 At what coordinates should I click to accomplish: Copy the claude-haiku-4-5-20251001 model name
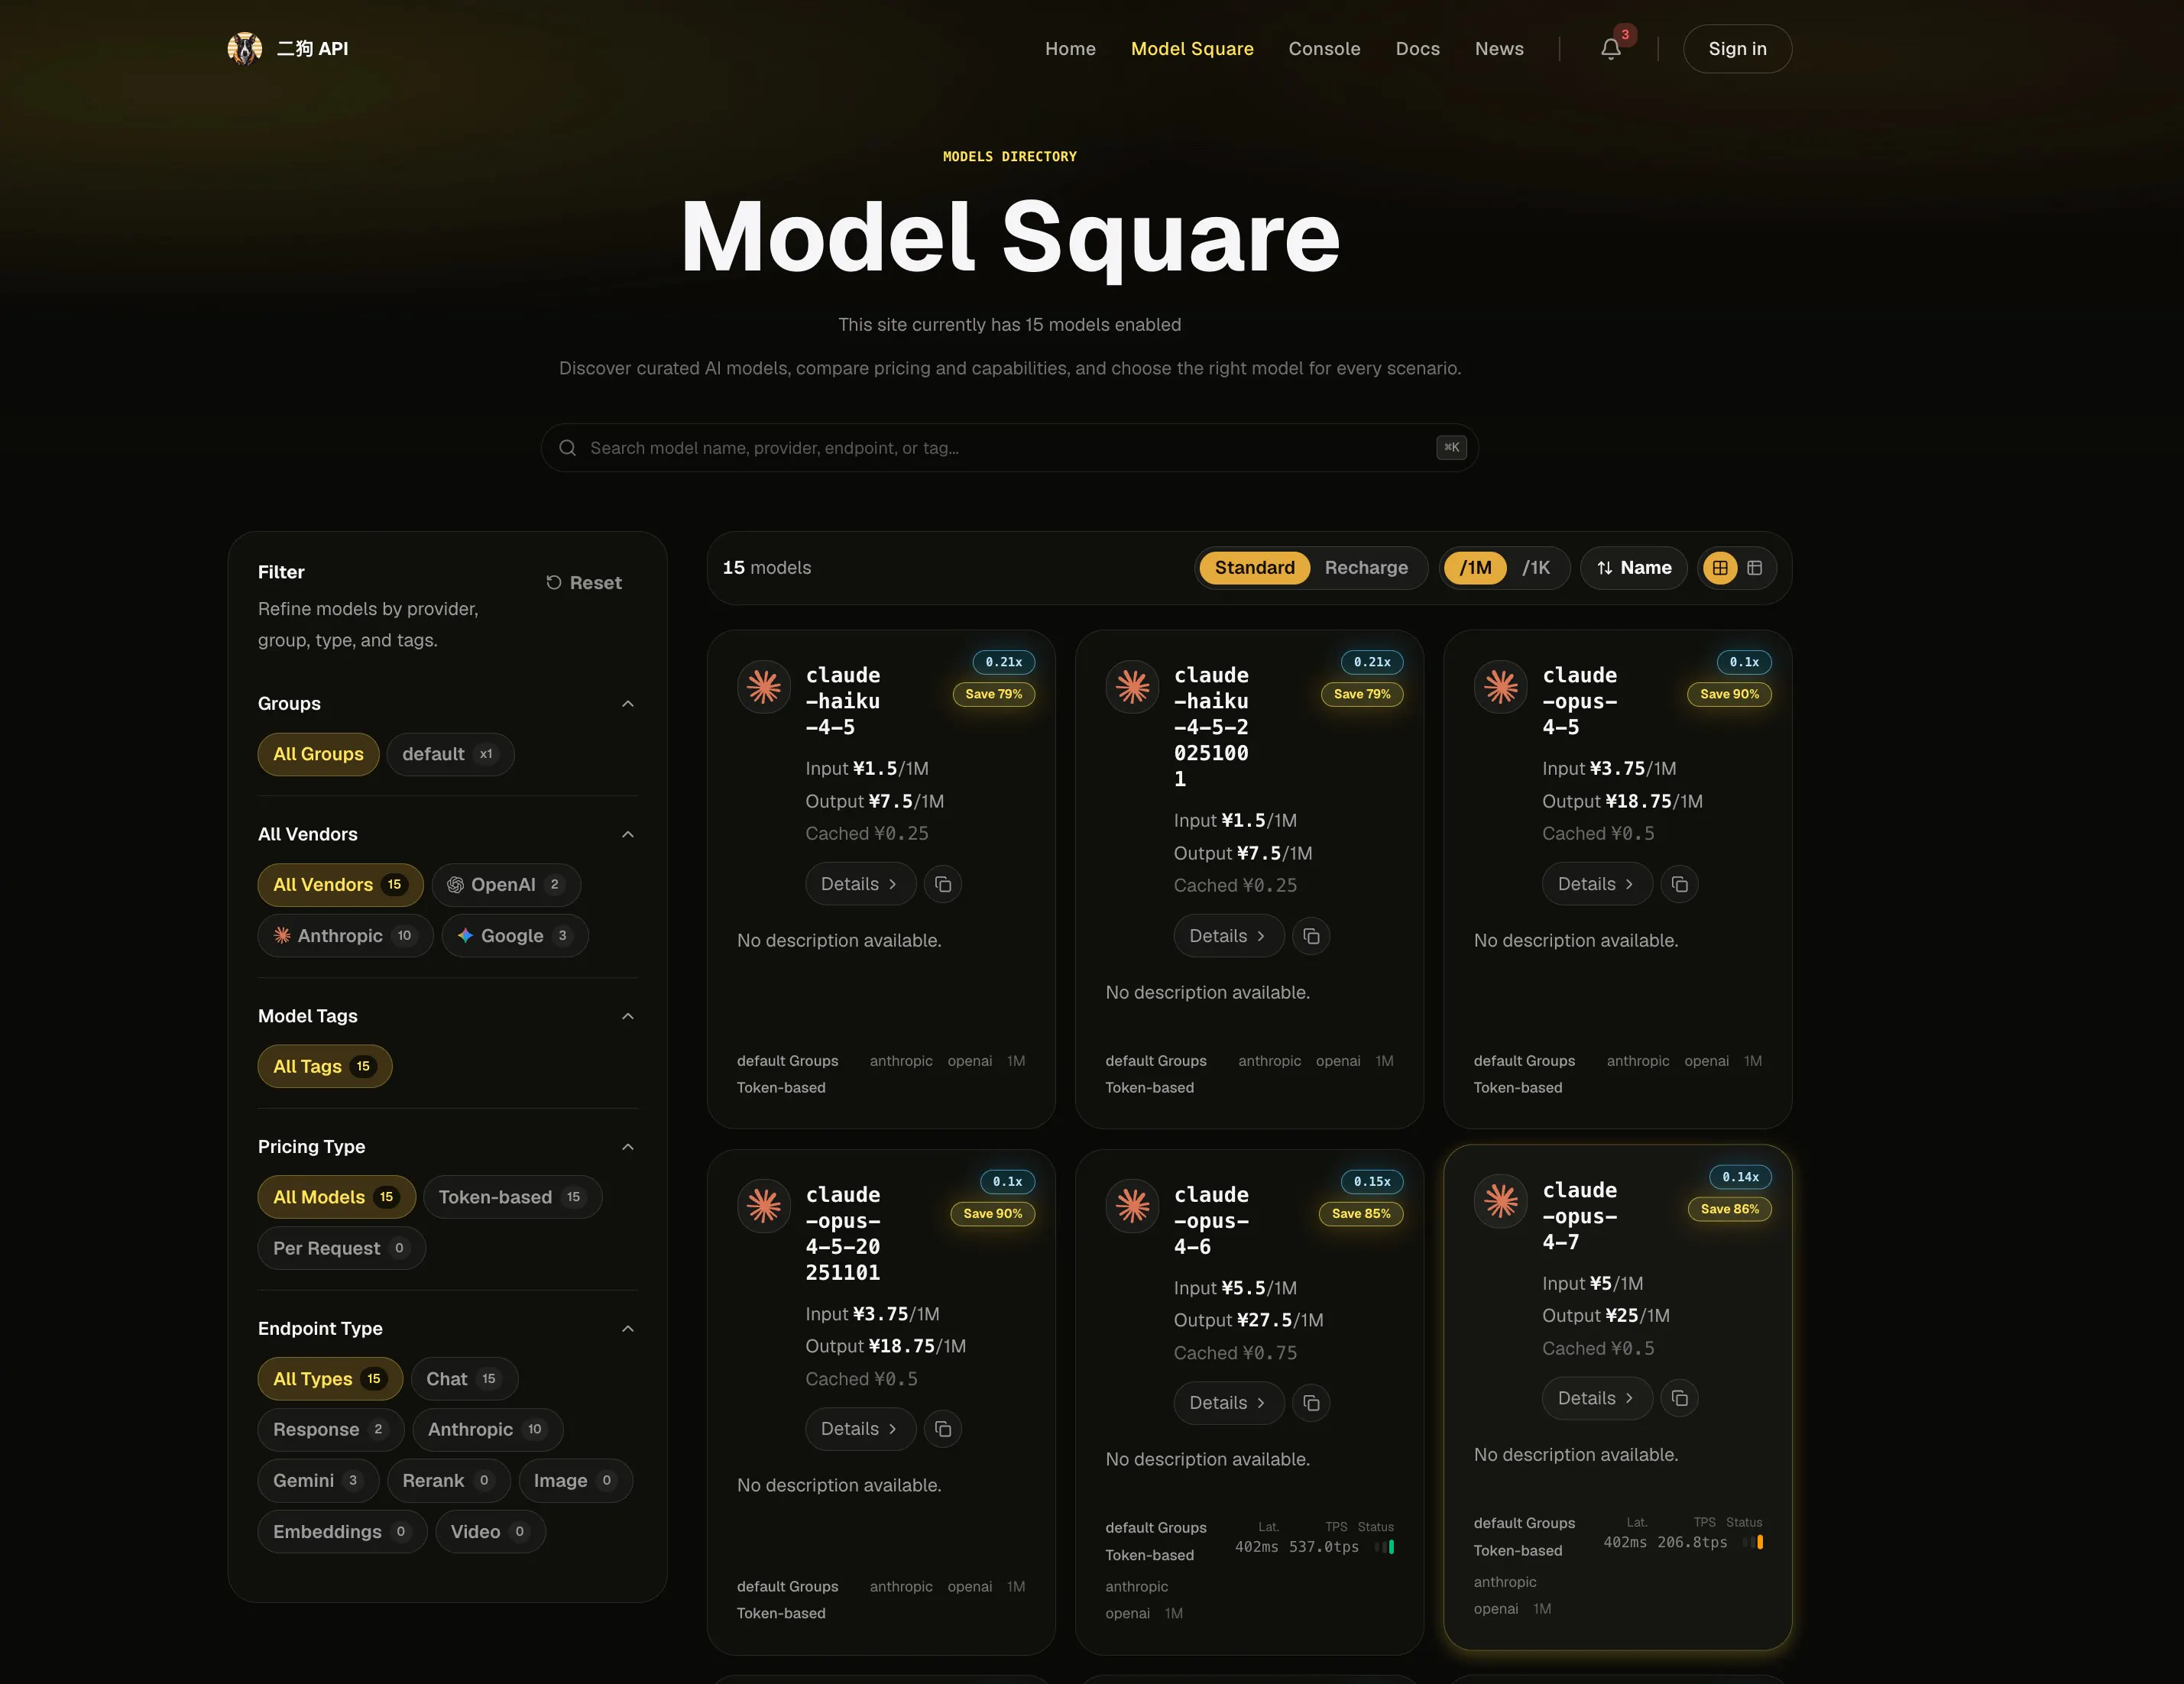(x=1311, y=936)
